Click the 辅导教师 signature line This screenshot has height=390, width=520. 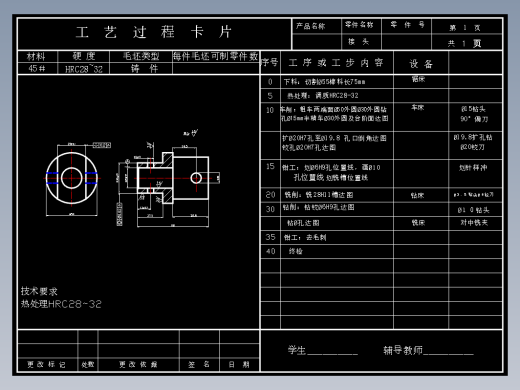428,350
